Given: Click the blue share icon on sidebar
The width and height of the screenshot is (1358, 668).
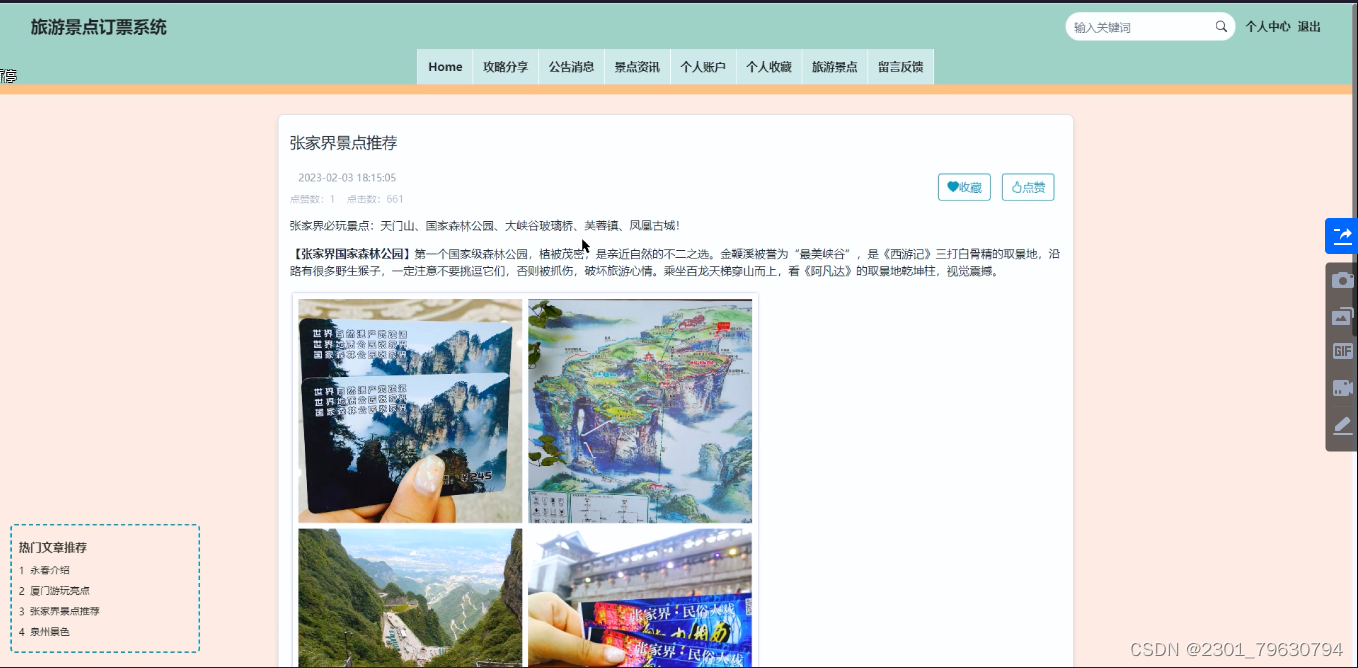Looking at the screenshot, I should [1341, 235].
